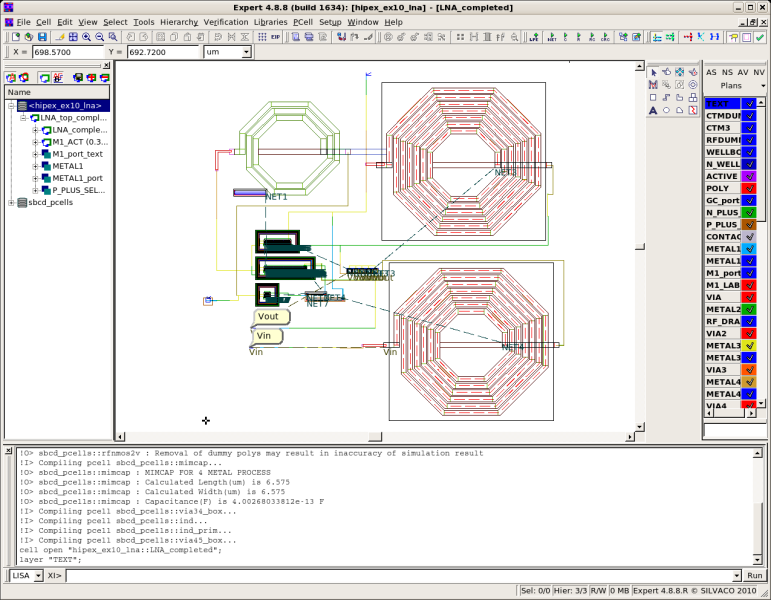Image resolution: width=771 pixels, height=600 pixels.
Task: Click the NET extraction run icon
Action: [551, 37]
